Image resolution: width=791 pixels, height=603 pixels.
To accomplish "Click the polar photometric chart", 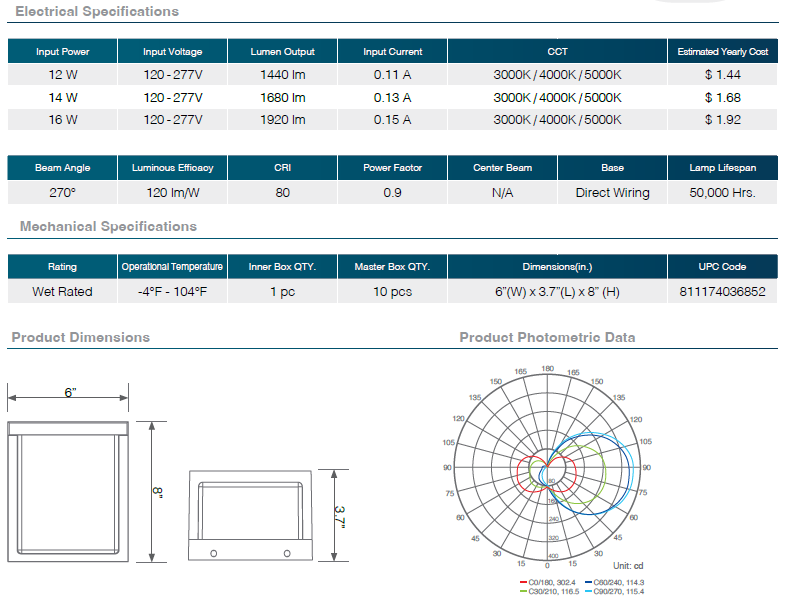I will (547, 467).
